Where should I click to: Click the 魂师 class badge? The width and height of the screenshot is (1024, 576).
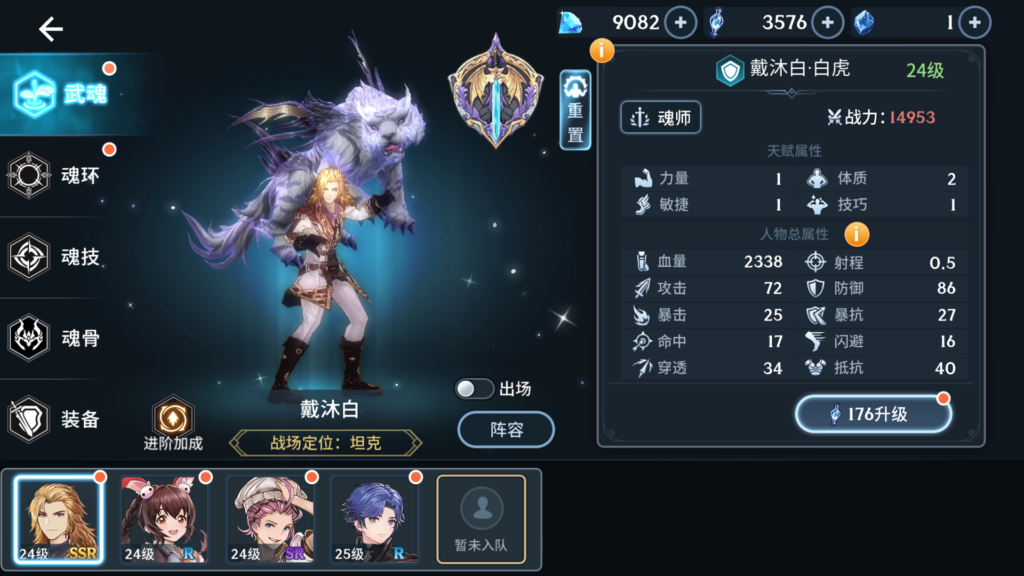(x=660, y=118)
